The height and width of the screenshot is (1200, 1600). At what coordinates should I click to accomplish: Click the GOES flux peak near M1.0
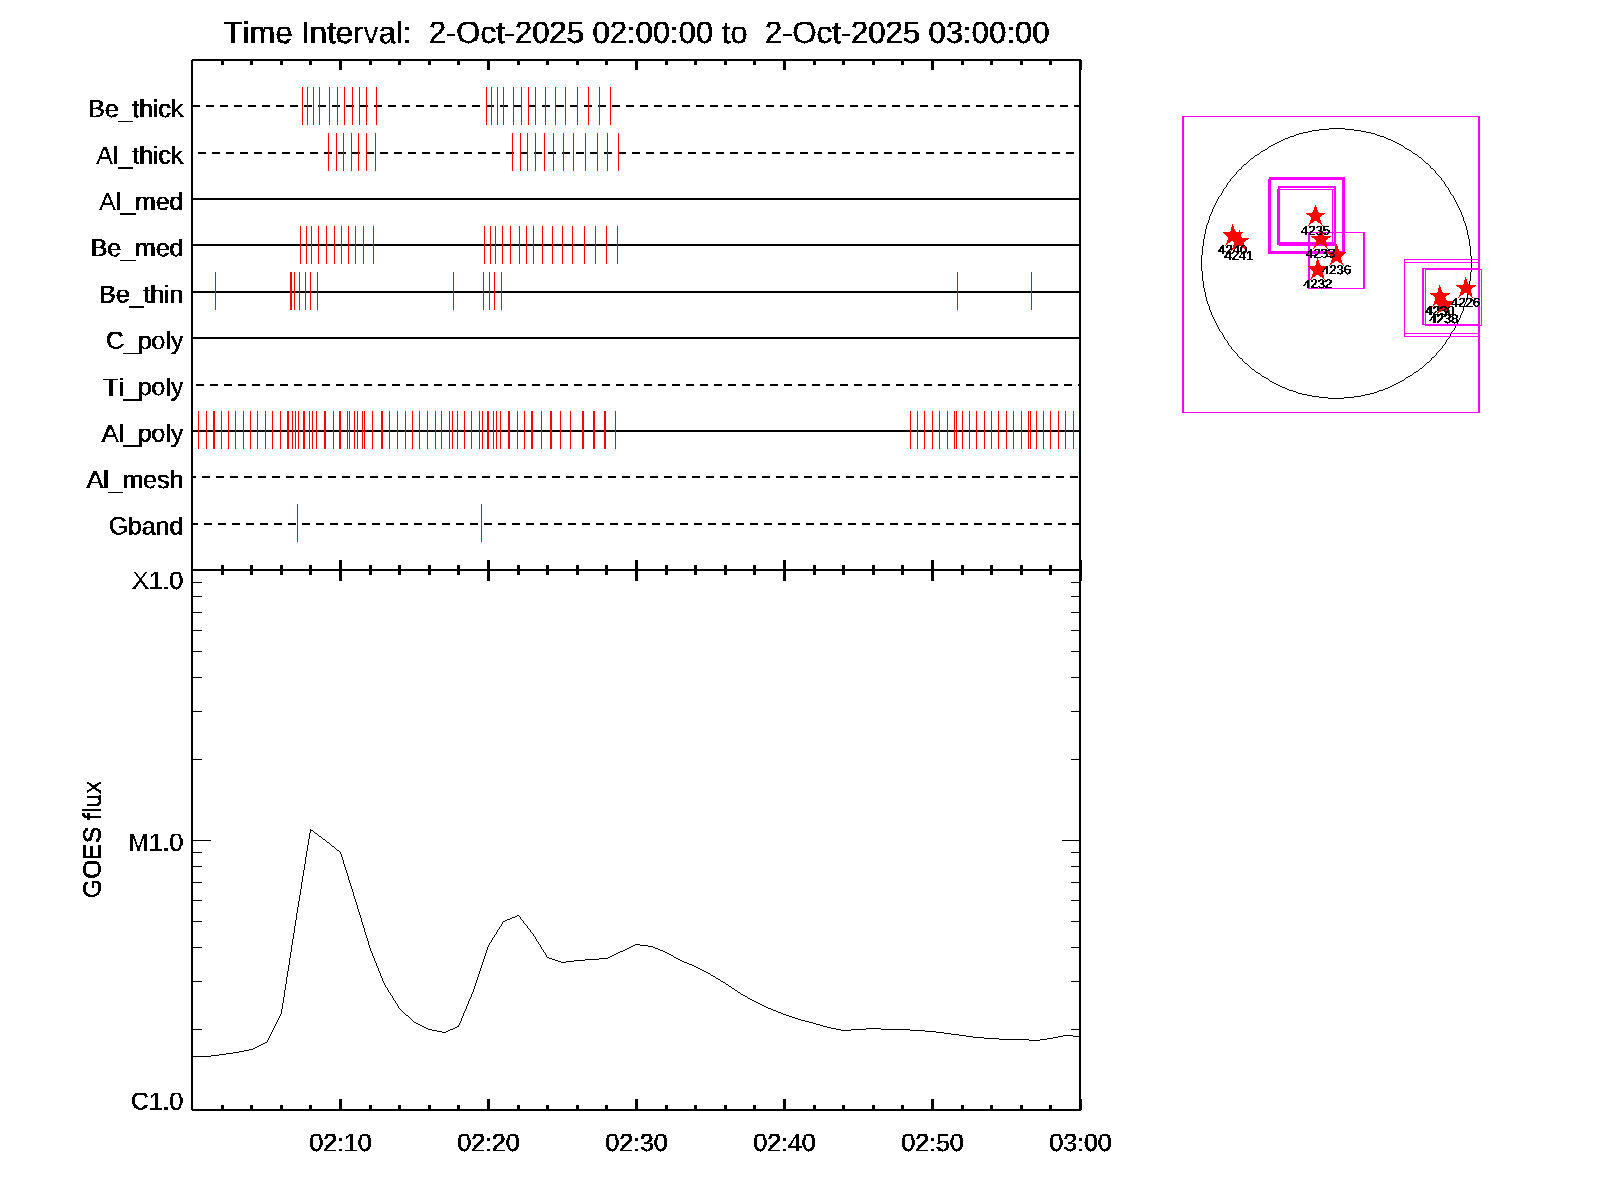[311, 830]
